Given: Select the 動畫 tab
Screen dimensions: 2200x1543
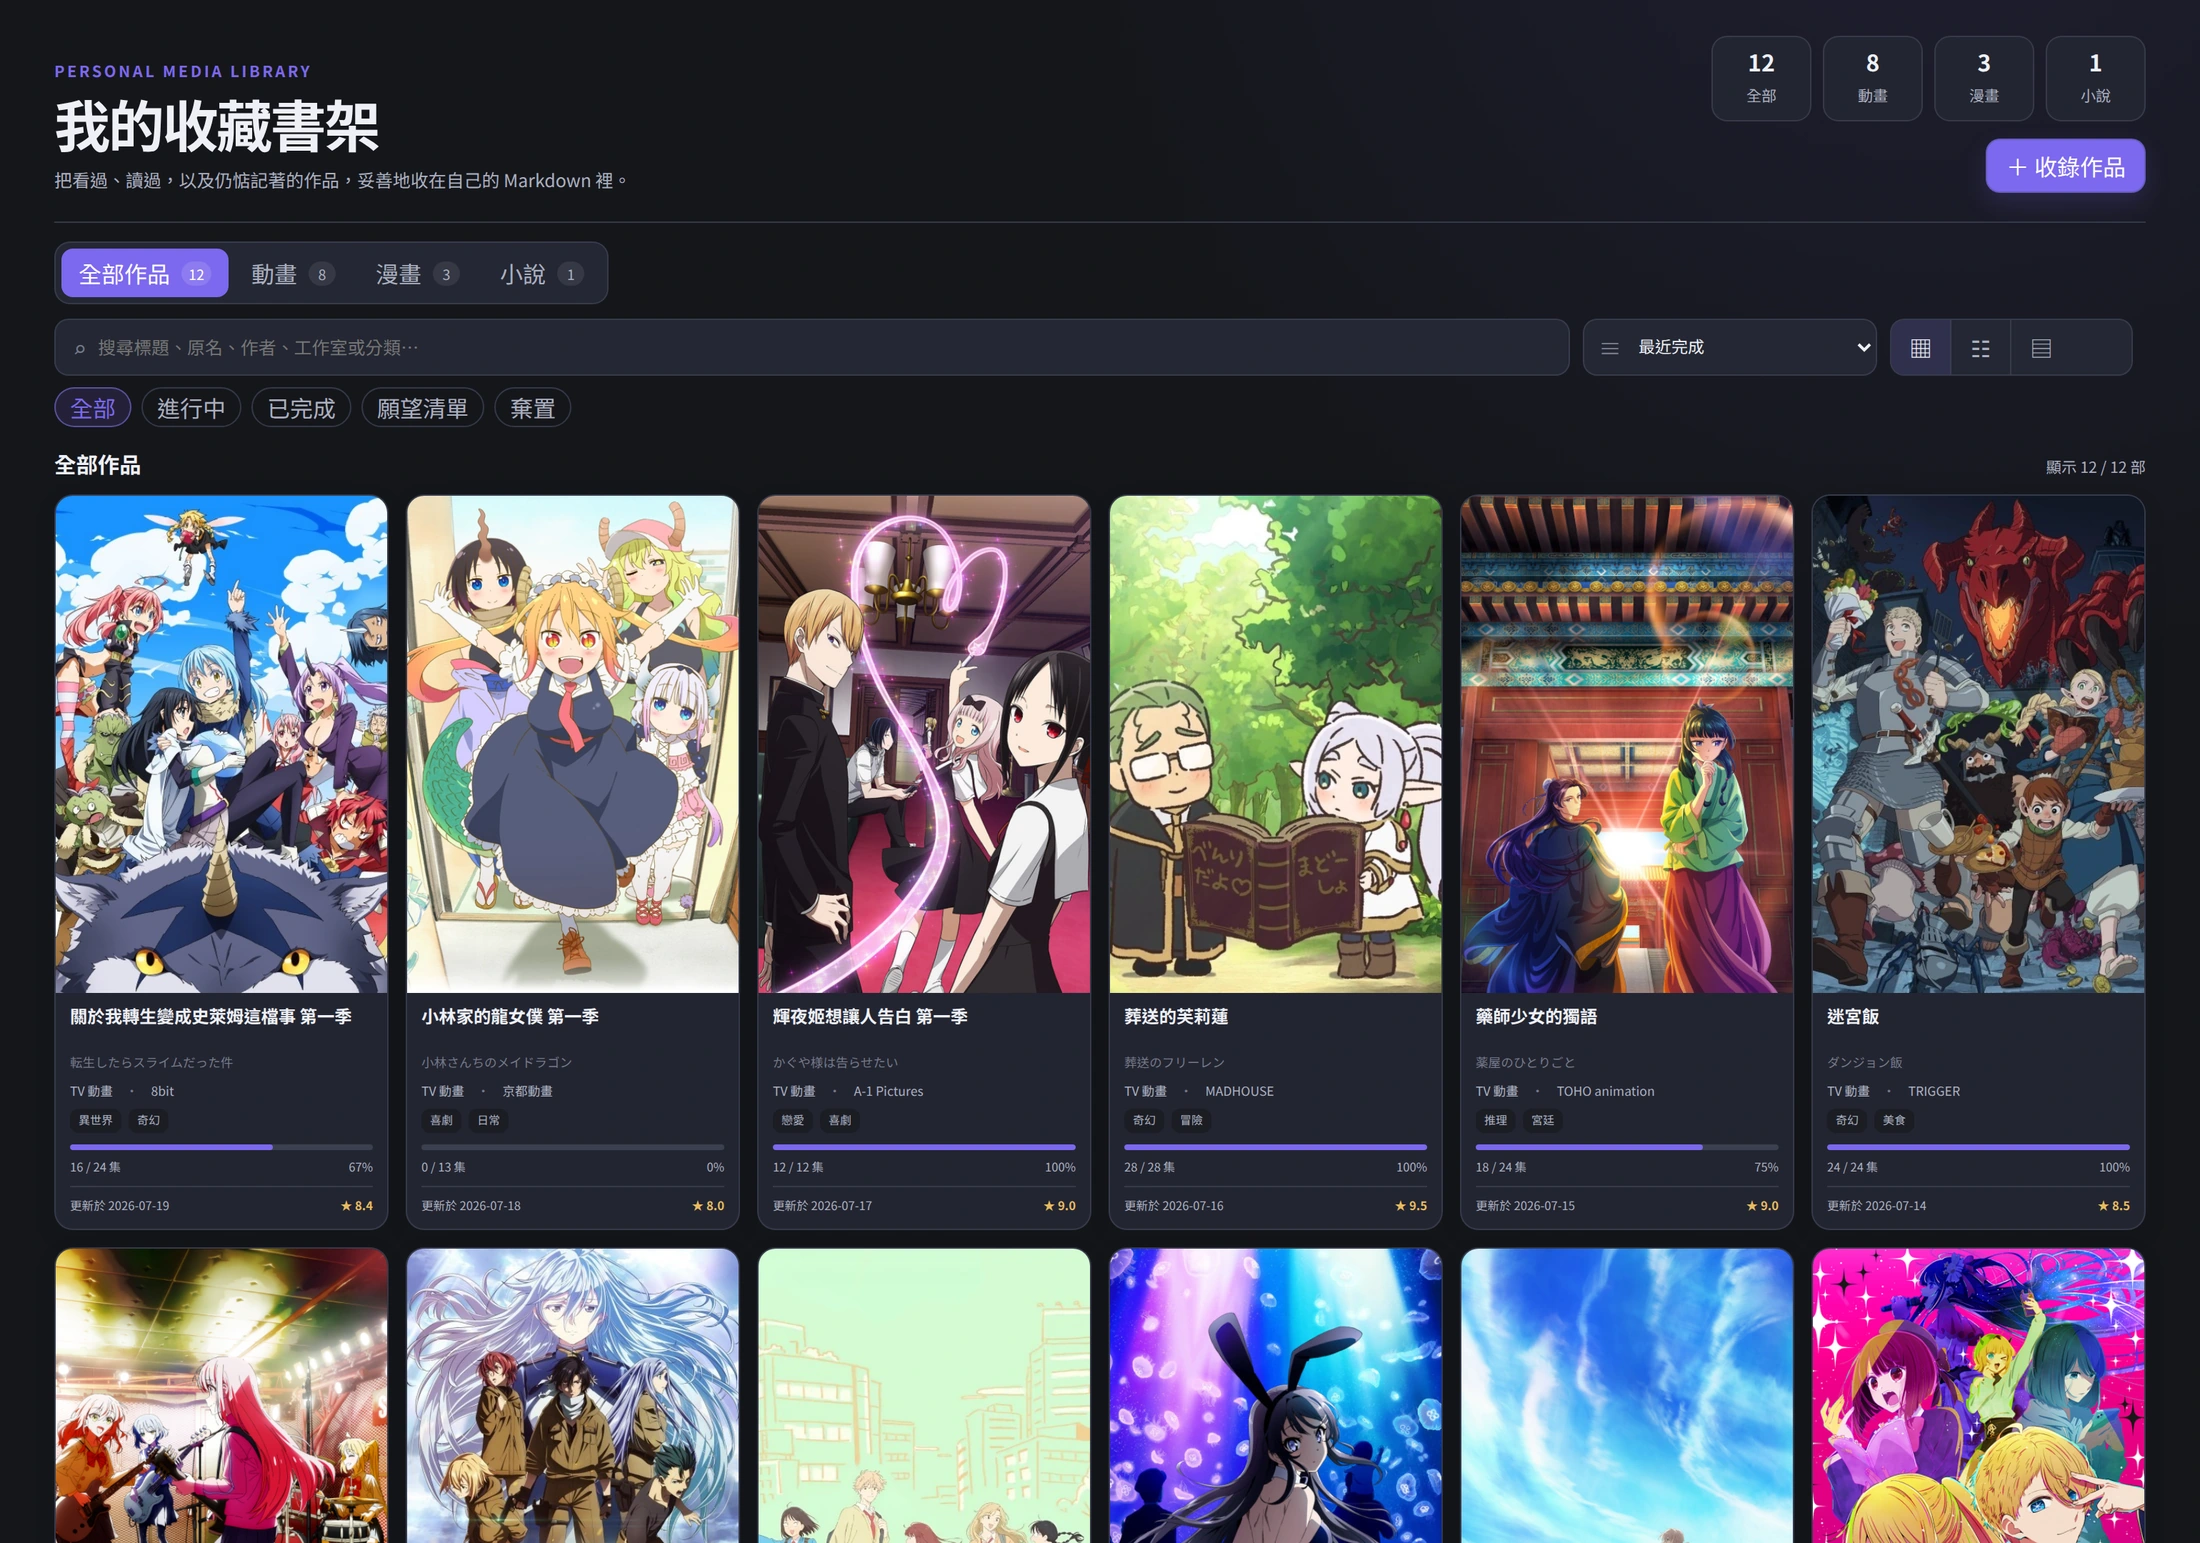Looking at the screenshot, I should [x=292, y=273].
